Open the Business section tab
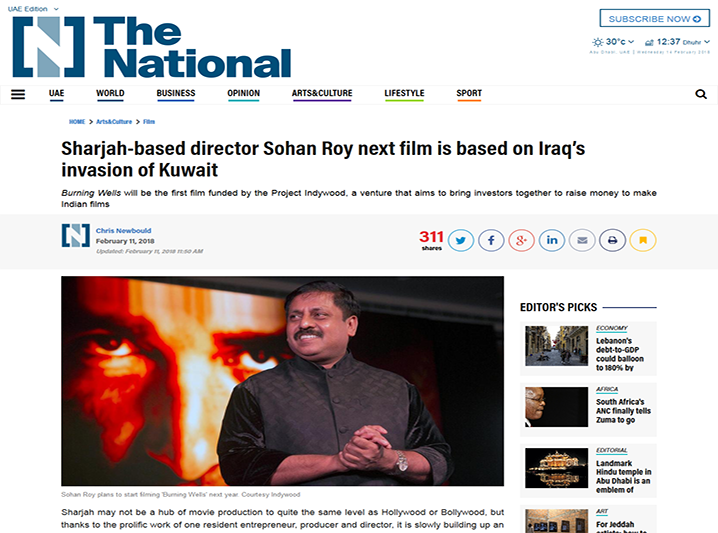 [x=176, y=94]
